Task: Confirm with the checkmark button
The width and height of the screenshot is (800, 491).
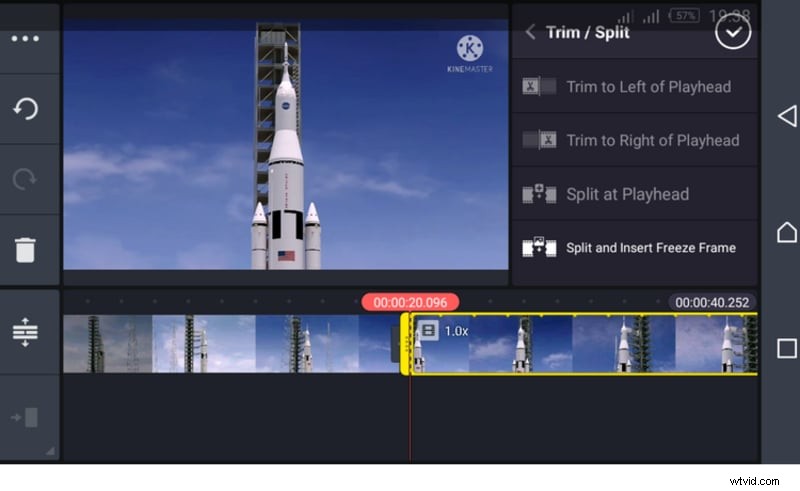Action: click(x=733, y=32)
